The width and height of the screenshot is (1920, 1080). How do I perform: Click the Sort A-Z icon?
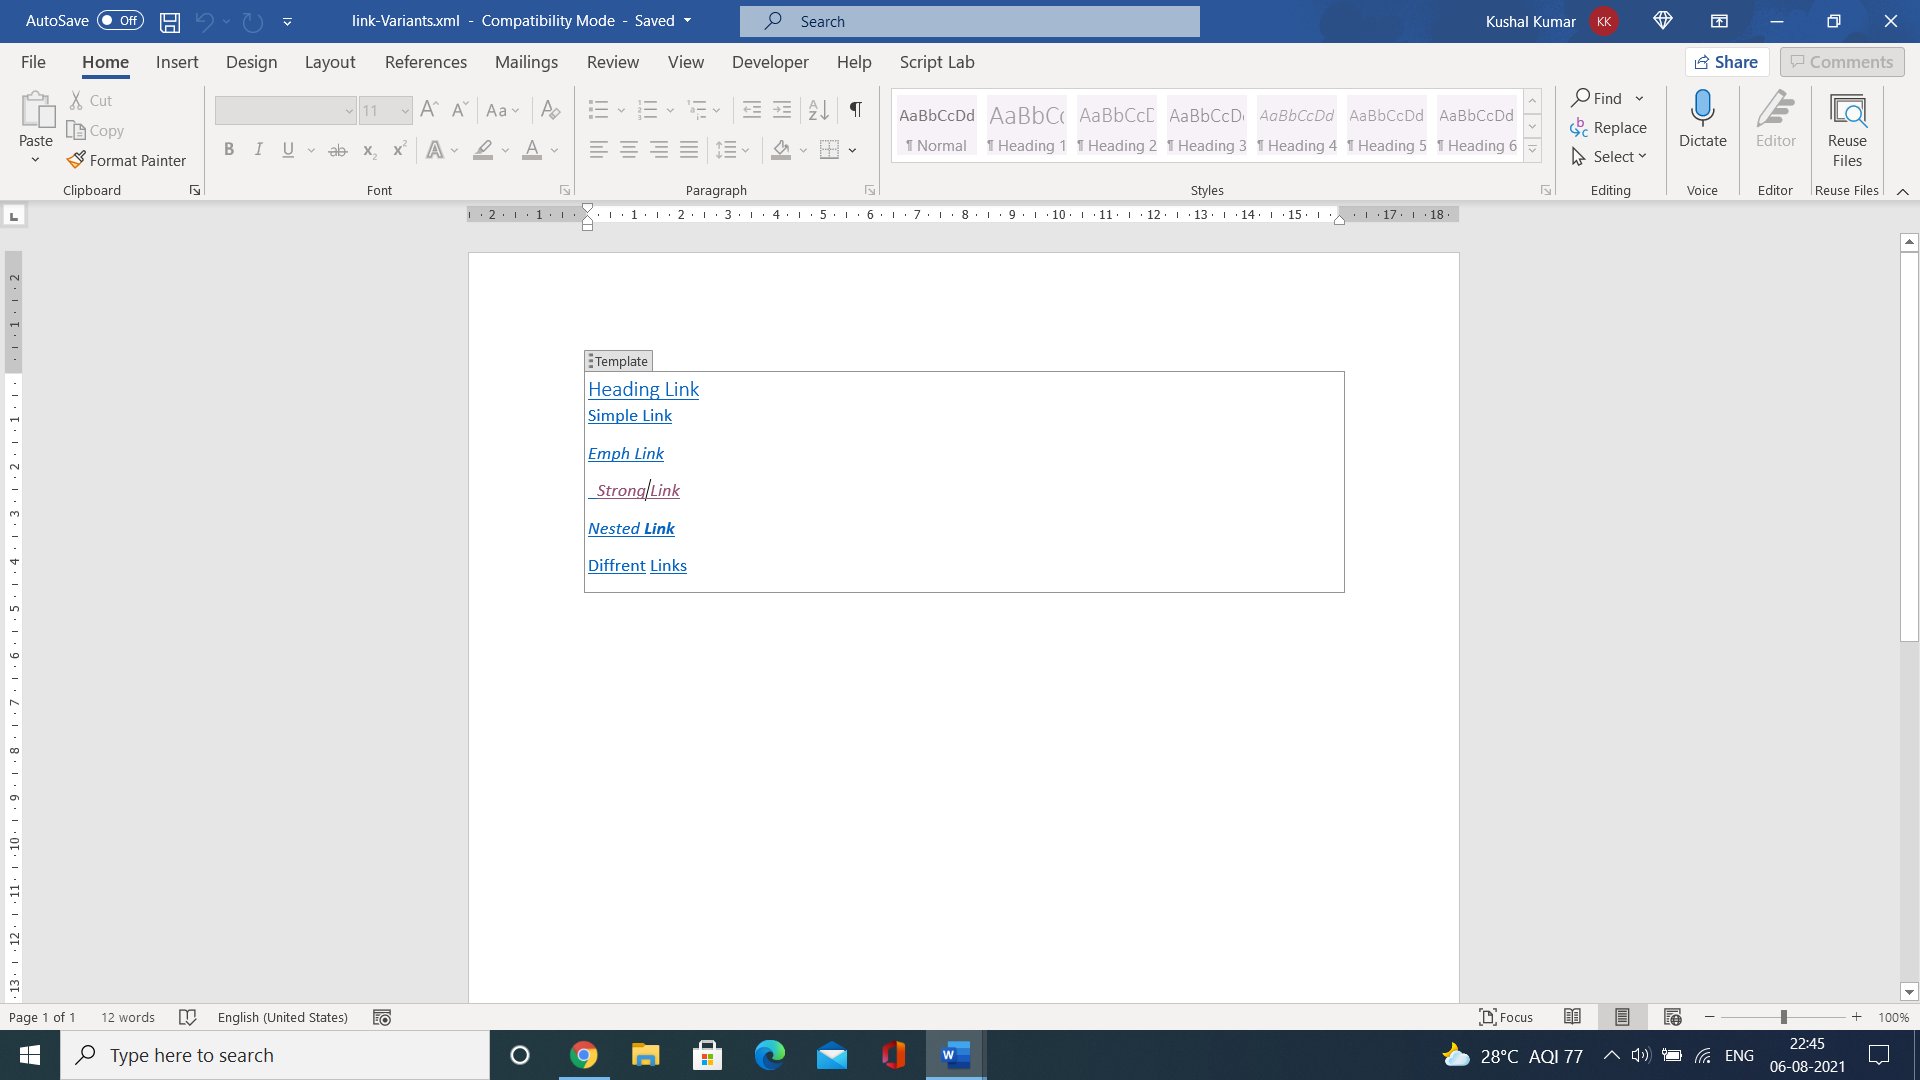point(818,110)
